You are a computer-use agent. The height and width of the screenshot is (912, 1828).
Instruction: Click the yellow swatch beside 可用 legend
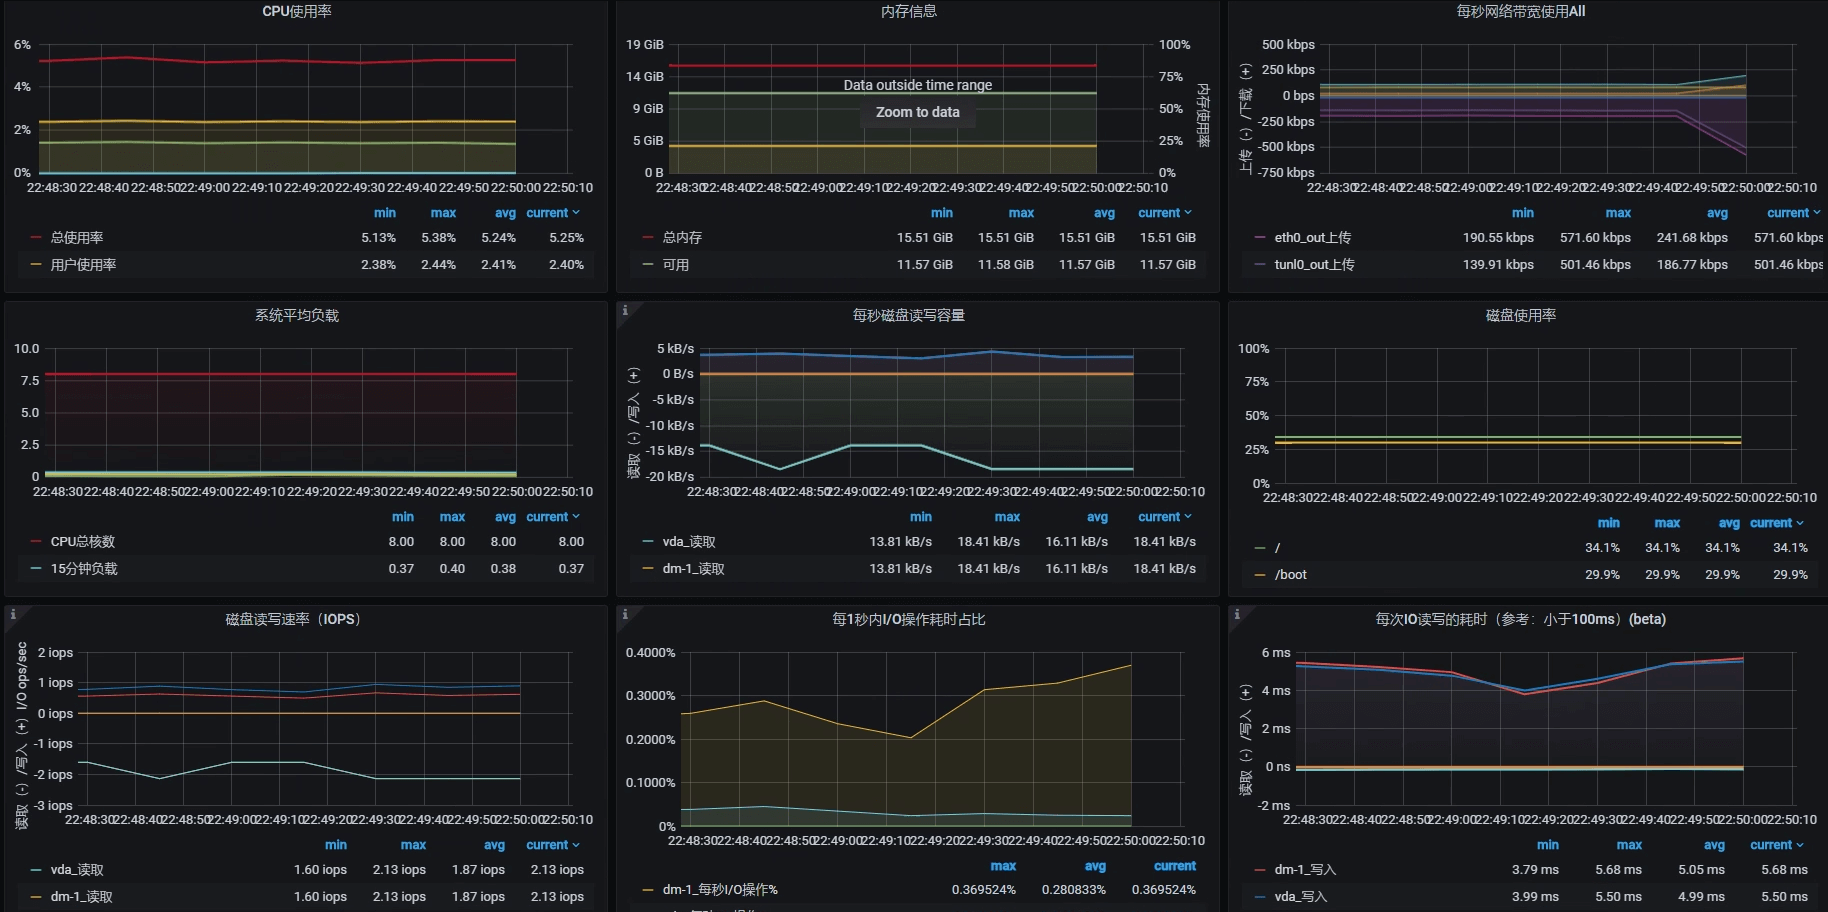[x=648, y=265]
